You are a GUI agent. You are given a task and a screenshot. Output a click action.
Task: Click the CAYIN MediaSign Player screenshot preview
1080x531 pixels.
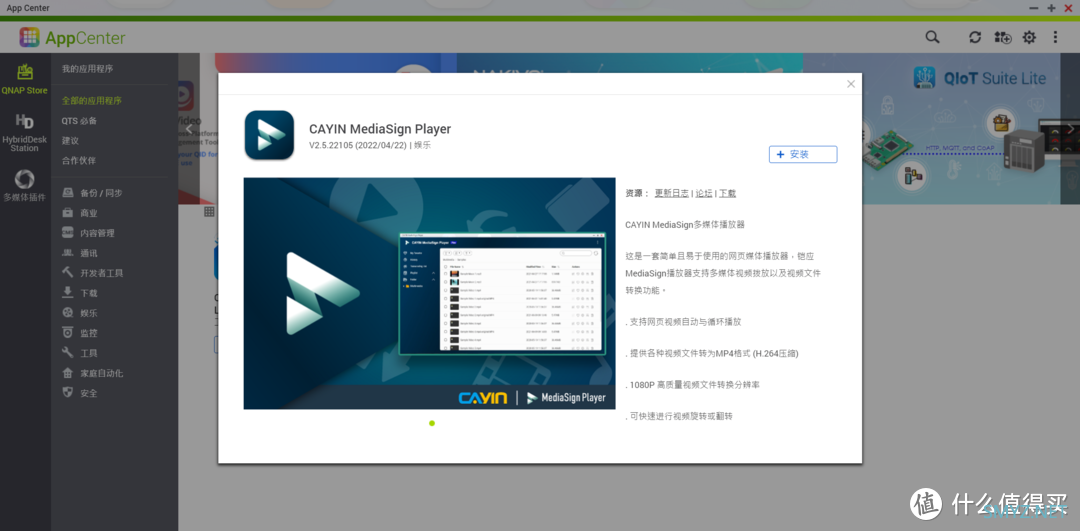point(429,293)
